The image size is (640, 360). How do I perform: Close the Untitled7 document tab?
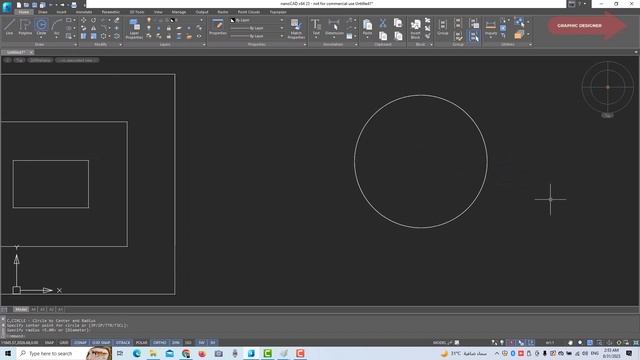coord(31,52)
